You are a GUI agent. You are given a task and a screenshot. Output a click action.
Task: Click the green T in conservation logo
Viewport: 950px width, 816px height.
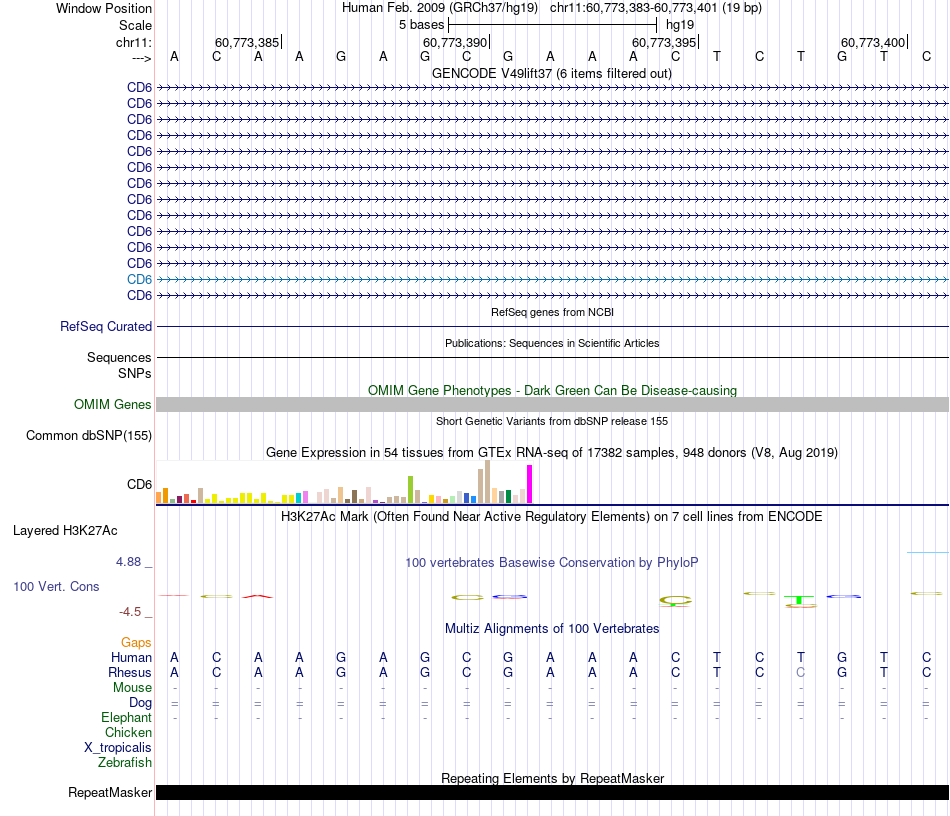[800, 600]
